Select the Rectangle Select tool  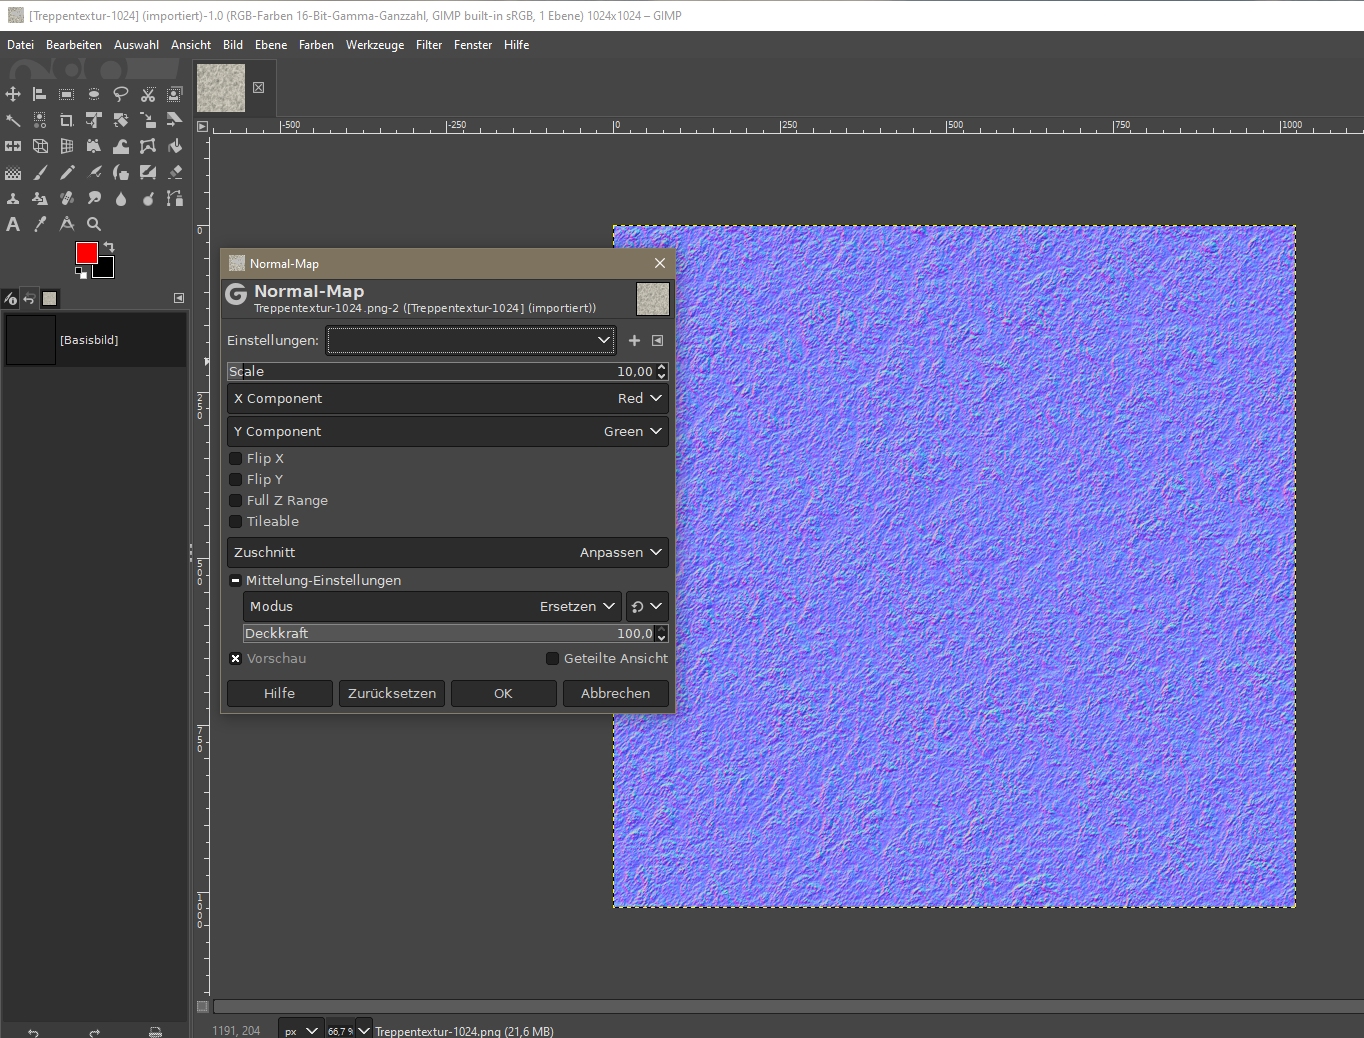coord(67,94)
